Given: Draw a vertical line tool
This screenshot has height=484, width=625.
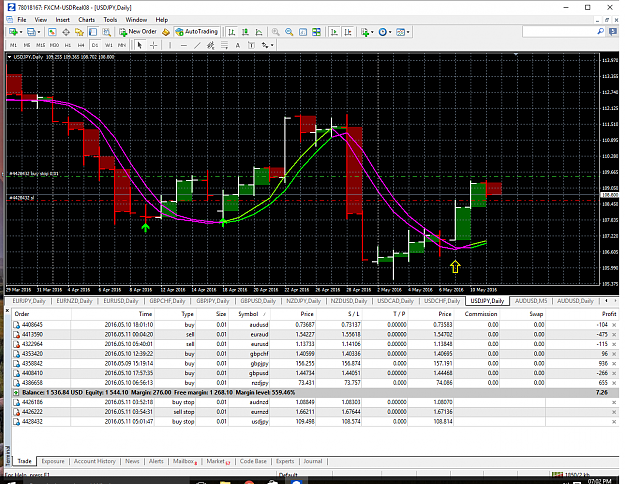Looking at the screenshot, I should [170, 45].
